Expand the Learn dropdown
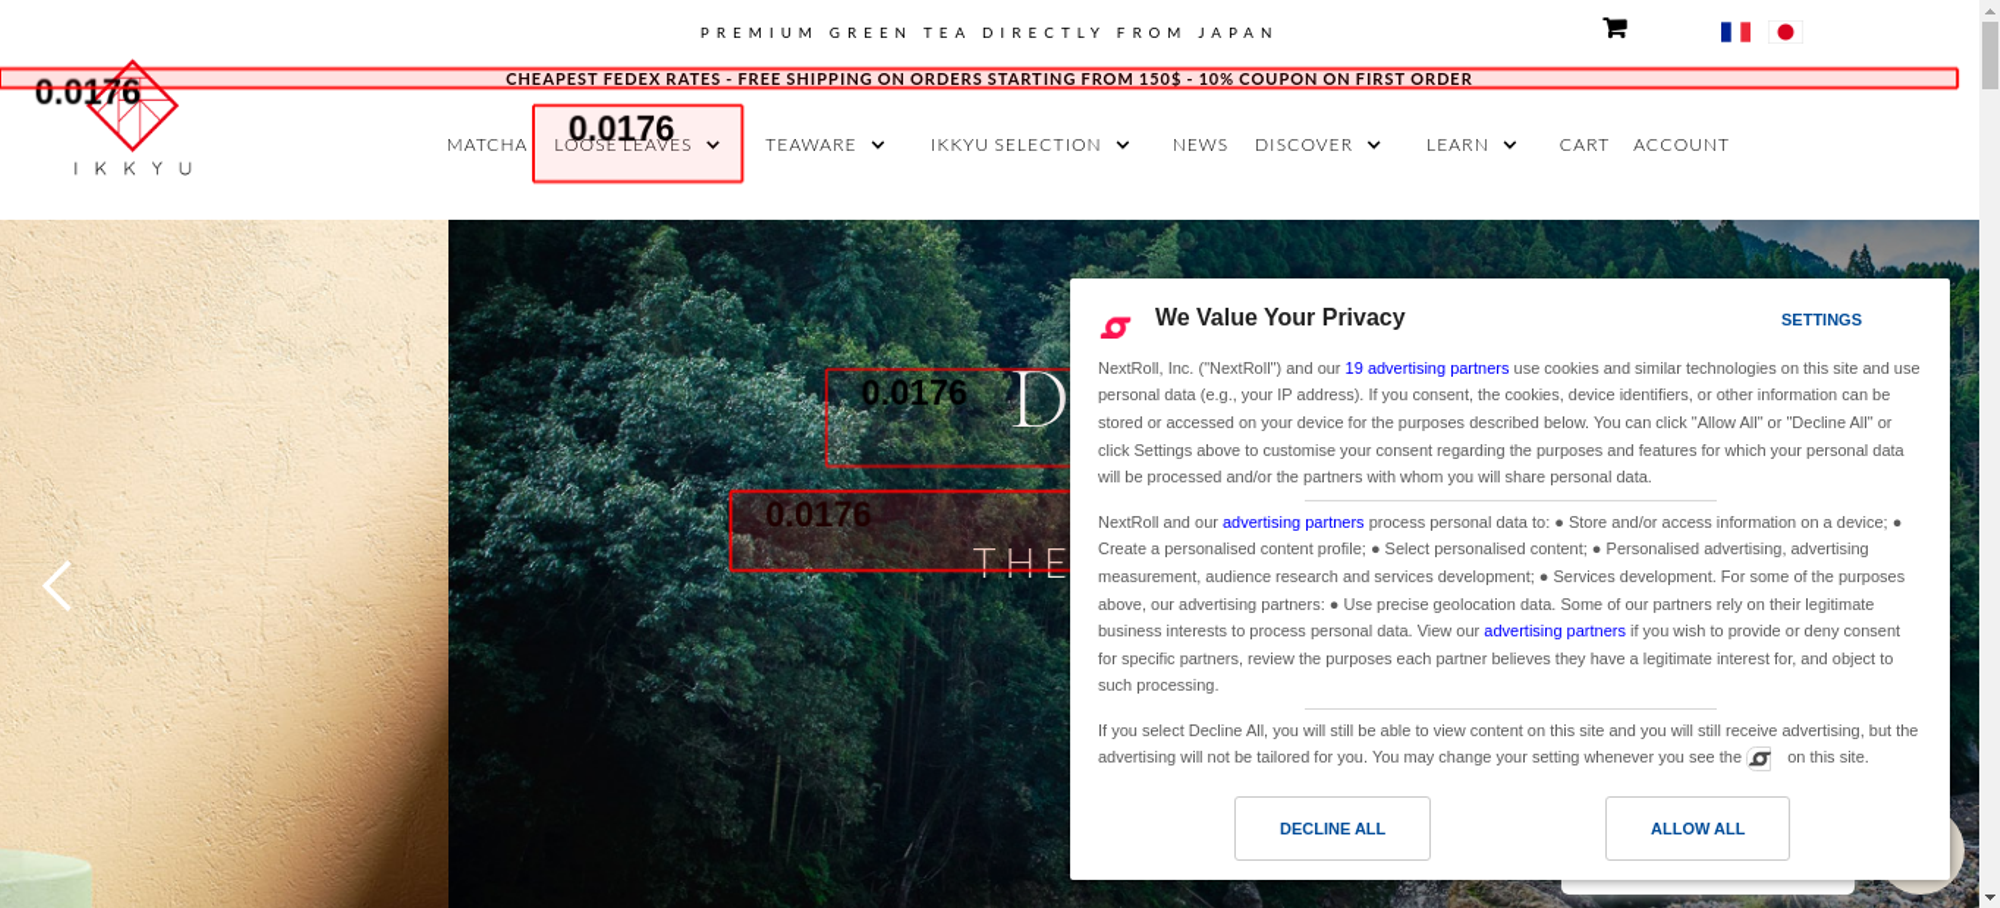The height and width of the screenshot is (908, 2000). point(1510,145)
